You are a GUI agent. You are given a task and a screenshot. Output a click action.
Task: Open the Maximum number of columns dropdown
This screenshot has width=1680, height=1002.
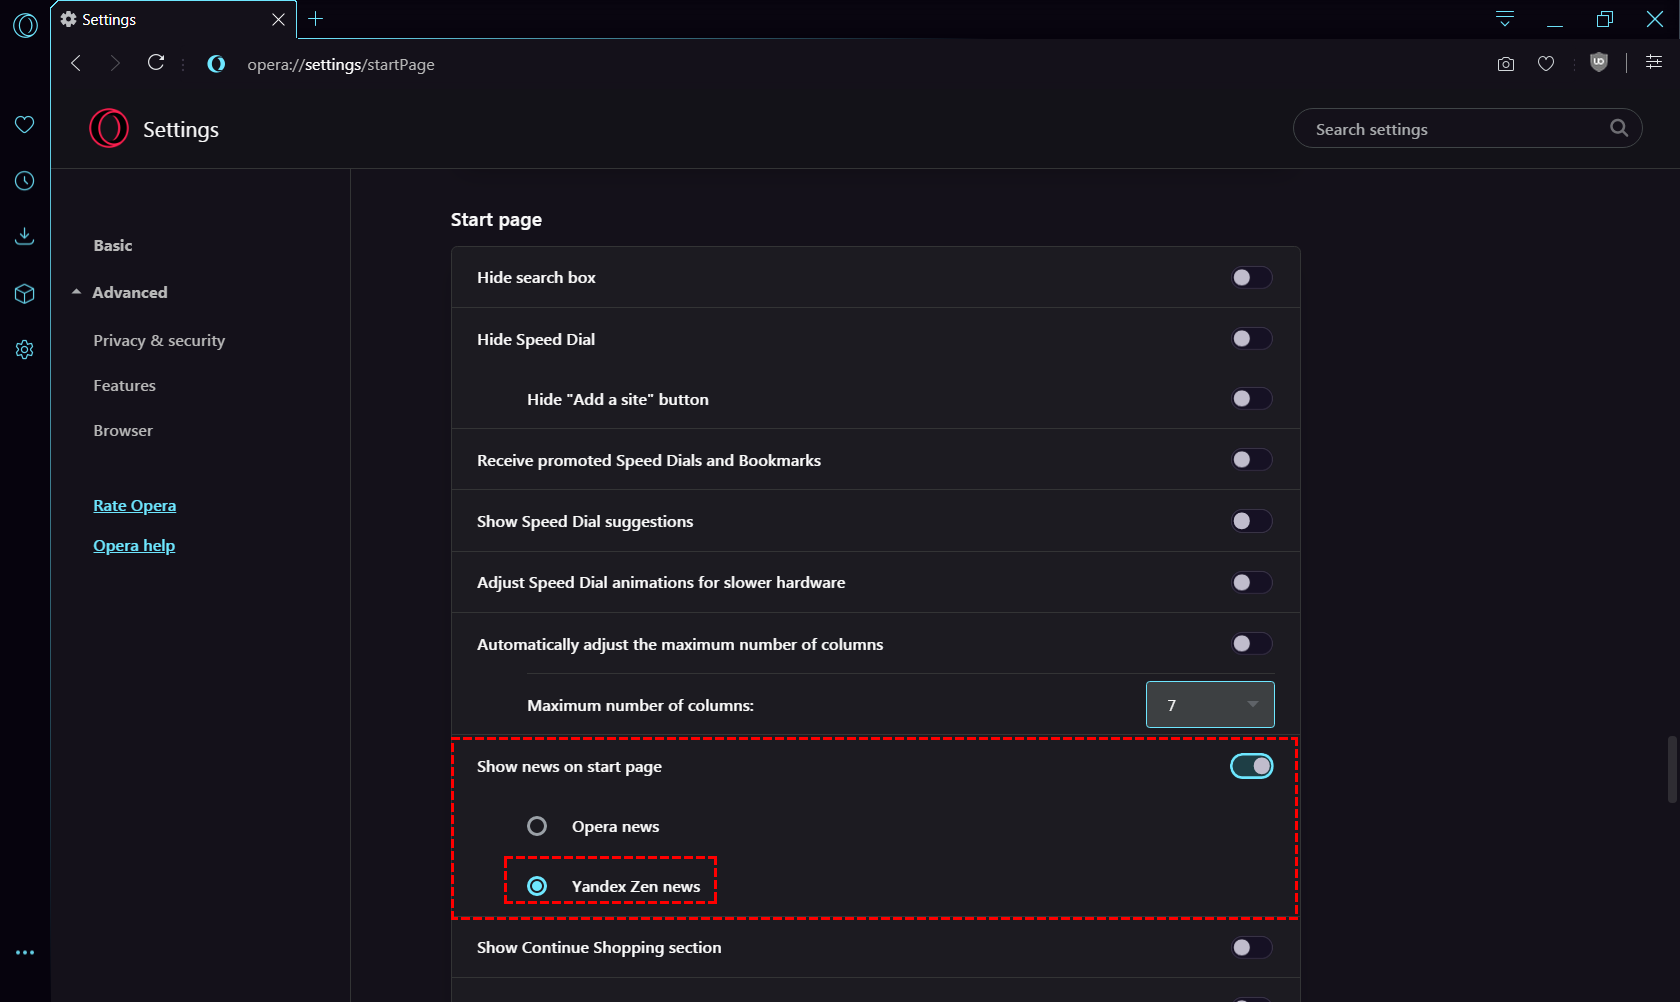[1210, 704]
